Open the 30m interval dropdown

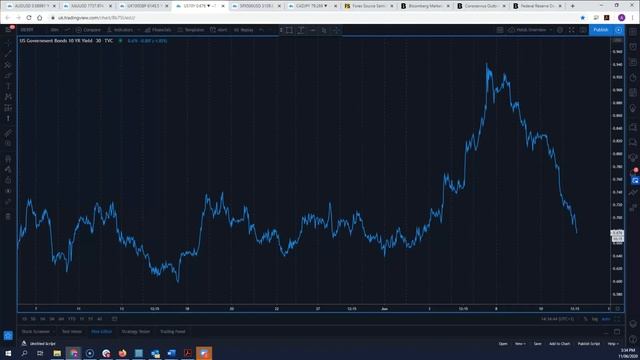coord(54,30)
